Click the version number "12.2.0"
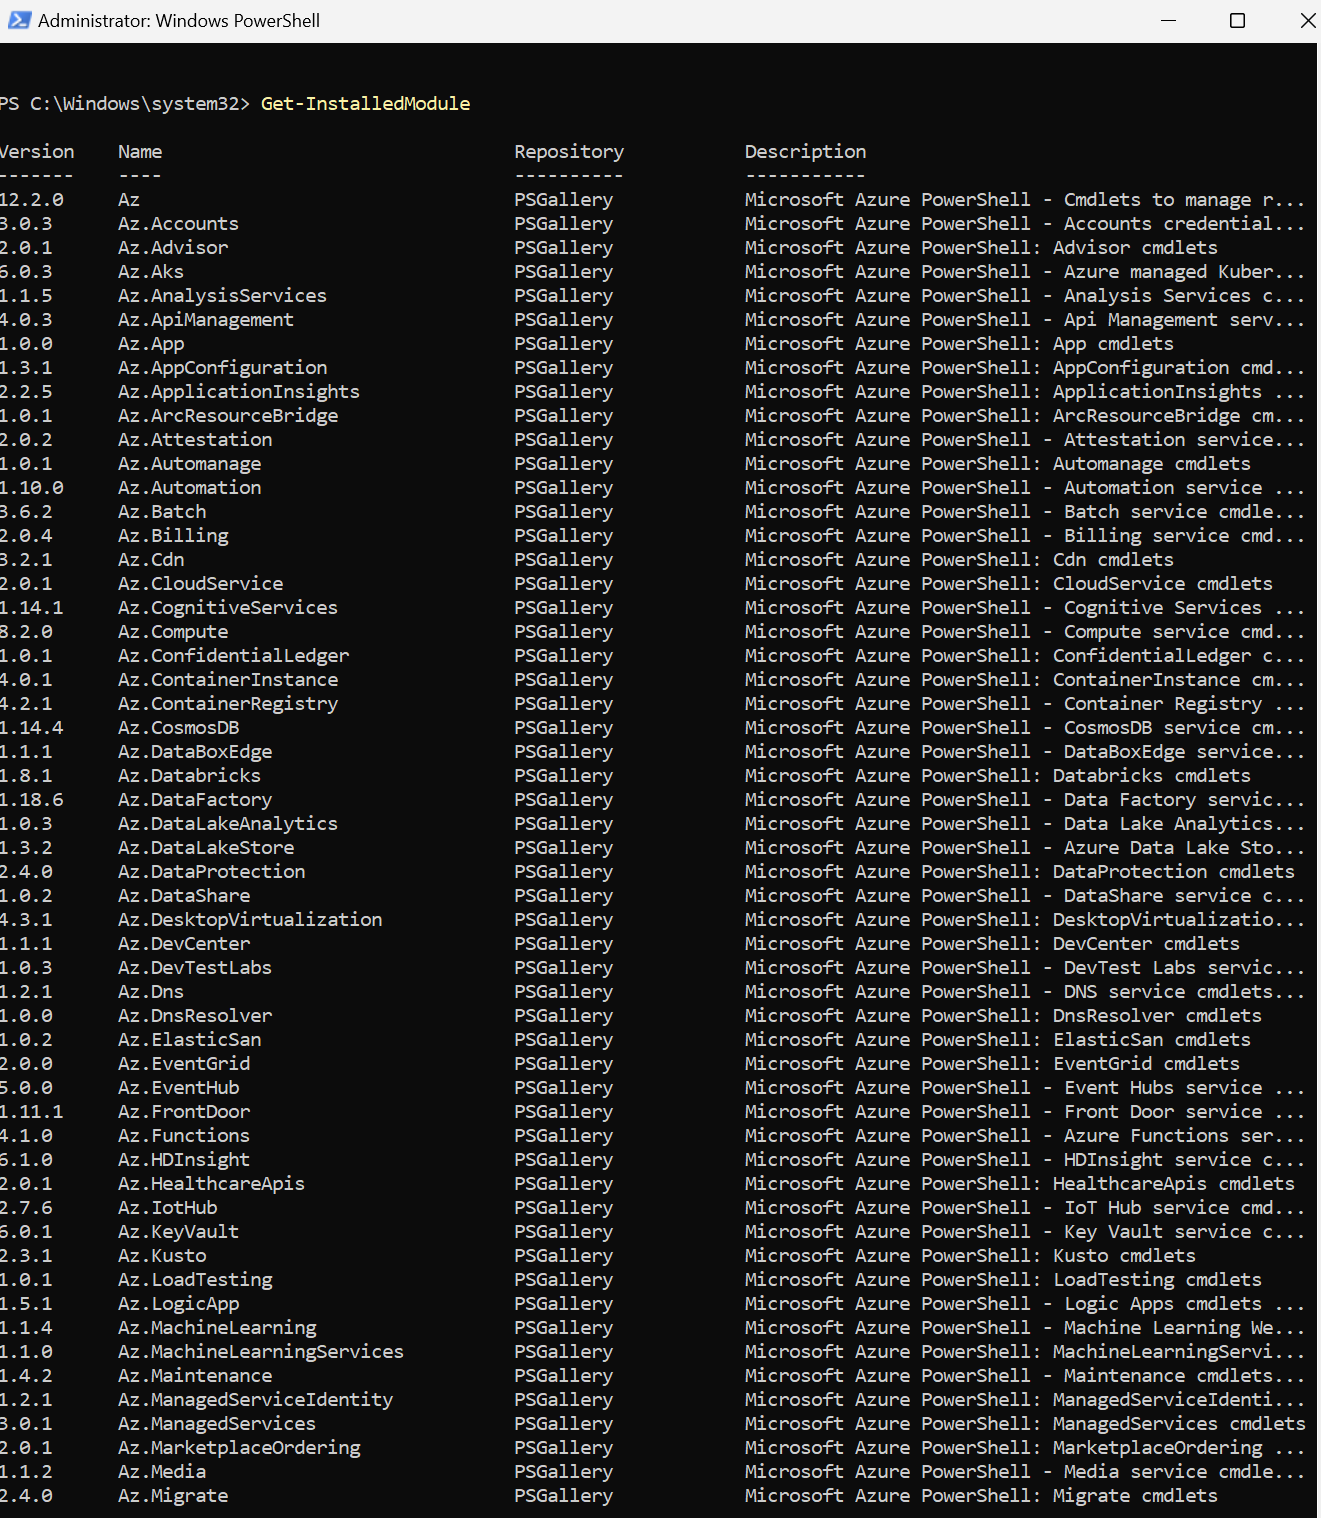The height and width of the screenshot is (1518, 1321). tap(31, 200)
